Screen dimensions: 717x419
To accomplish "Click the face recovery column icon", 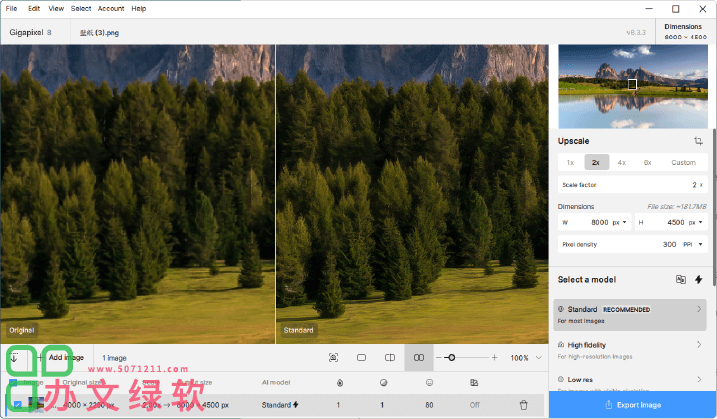I will (429, 382).
